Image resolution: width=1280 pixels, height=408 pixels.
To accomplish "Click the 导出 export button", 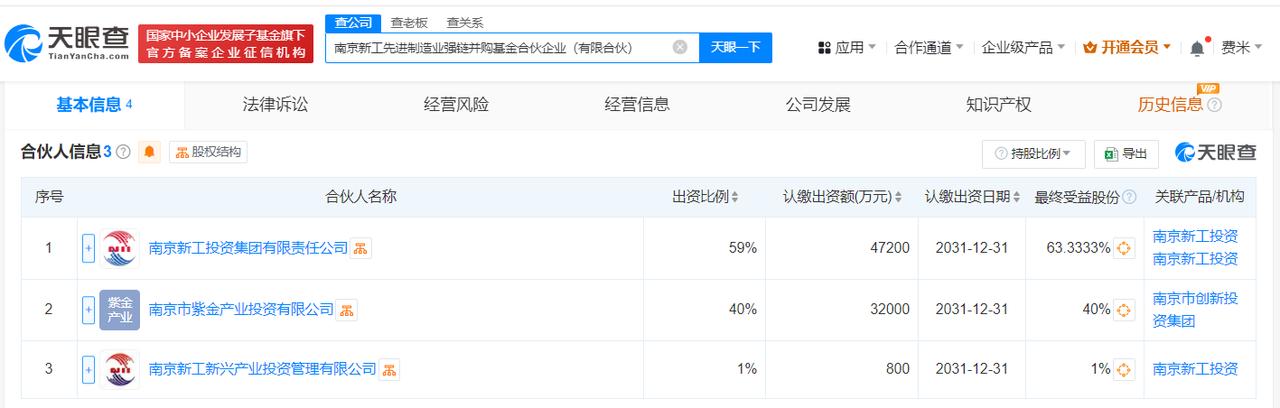I will 1126,153.
